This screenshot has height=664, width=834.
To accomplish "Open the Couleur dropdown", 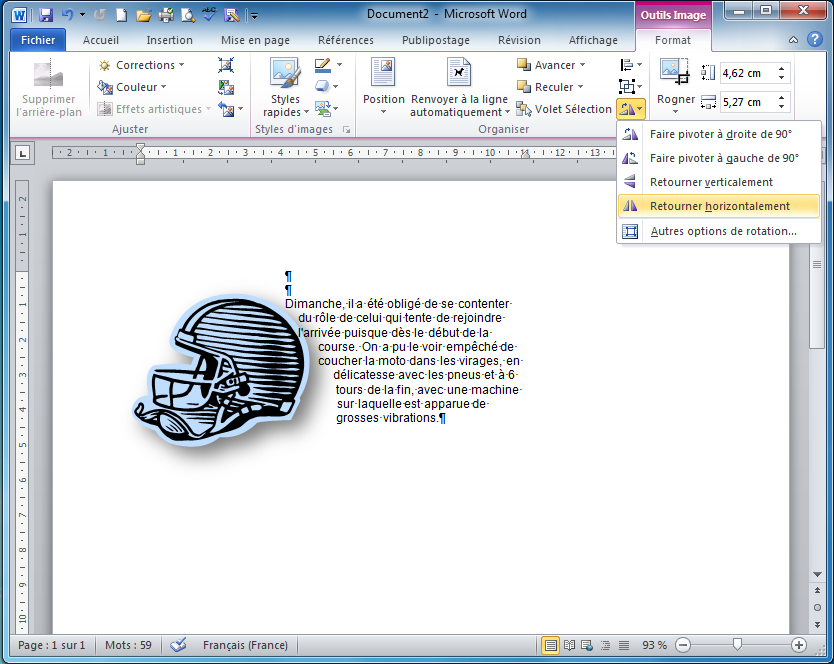I will pos(132,87).
